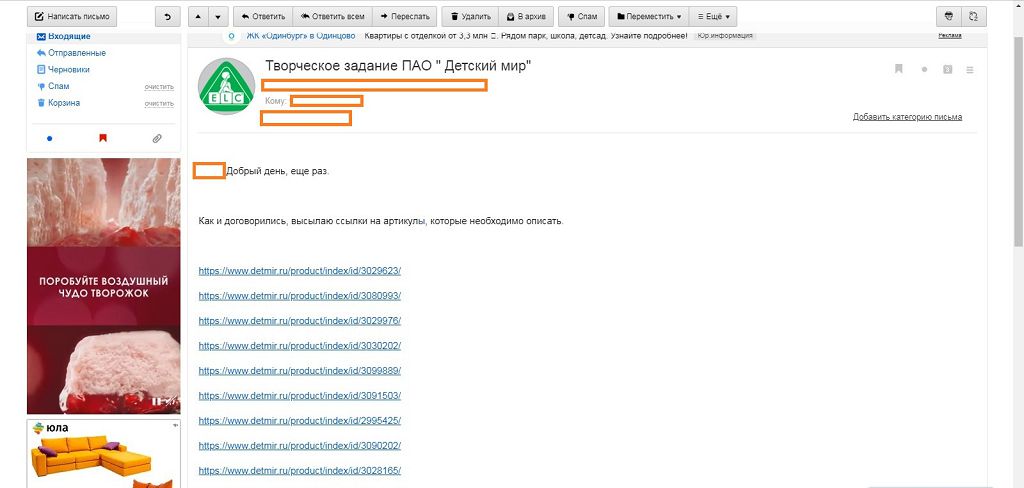Mark the message as Спам in toolbar
The image size is (1024, 488).
581,16
